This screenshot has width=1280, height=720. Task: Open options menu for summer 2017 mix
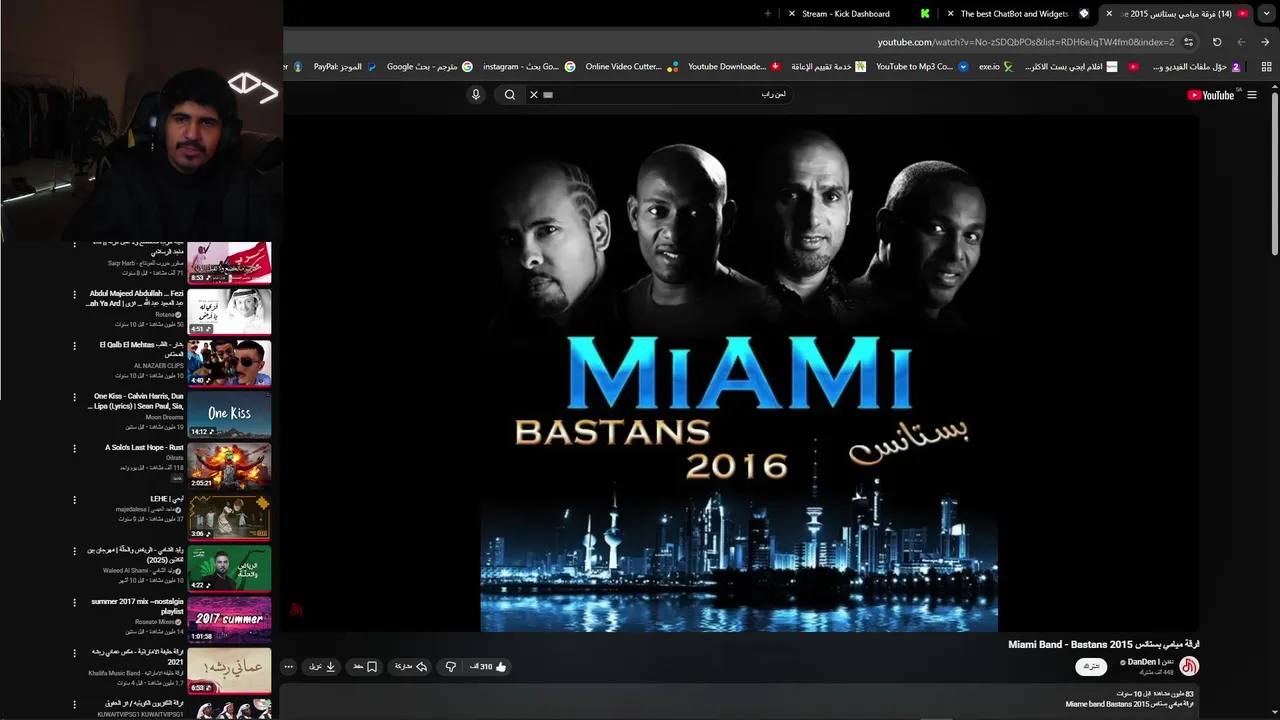(74, 603)
